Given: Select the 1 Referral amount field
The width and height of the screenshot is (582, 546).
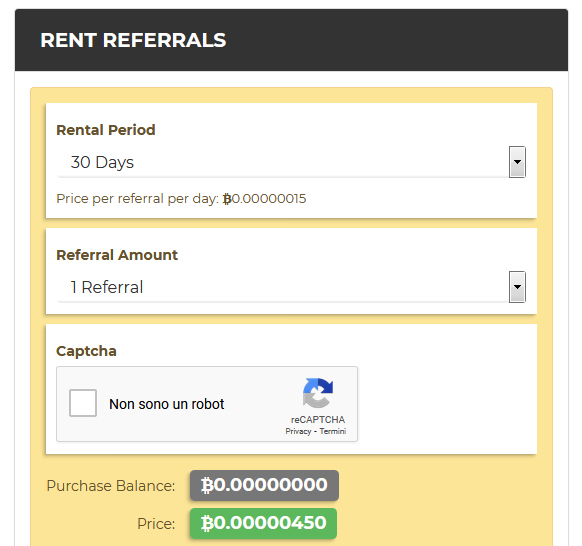Looking at the screenshot, I should tap(291, 287).
